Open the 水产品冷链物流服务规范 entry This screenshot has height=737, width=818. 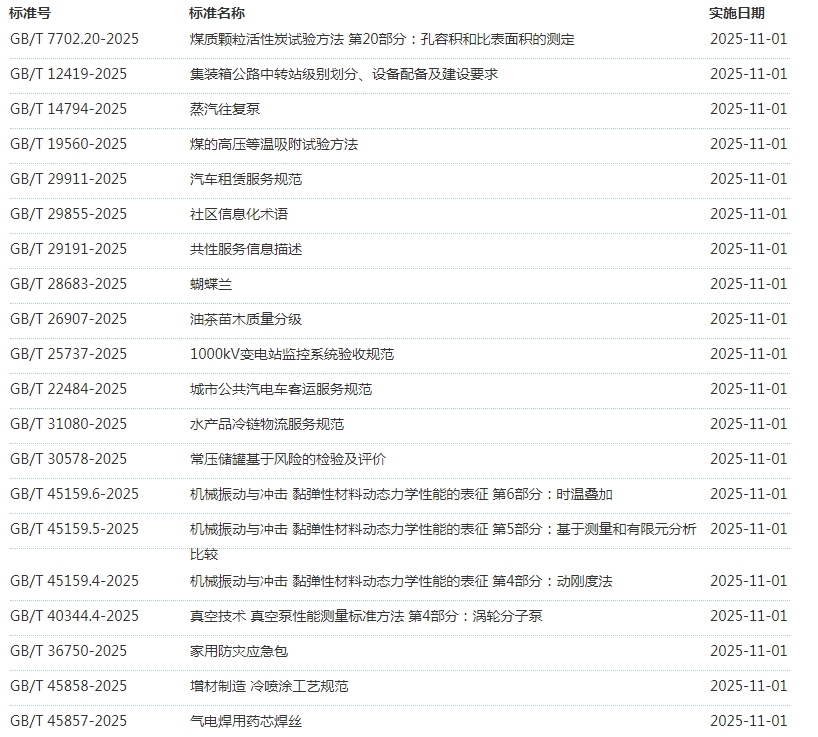(x=266, y=424)
